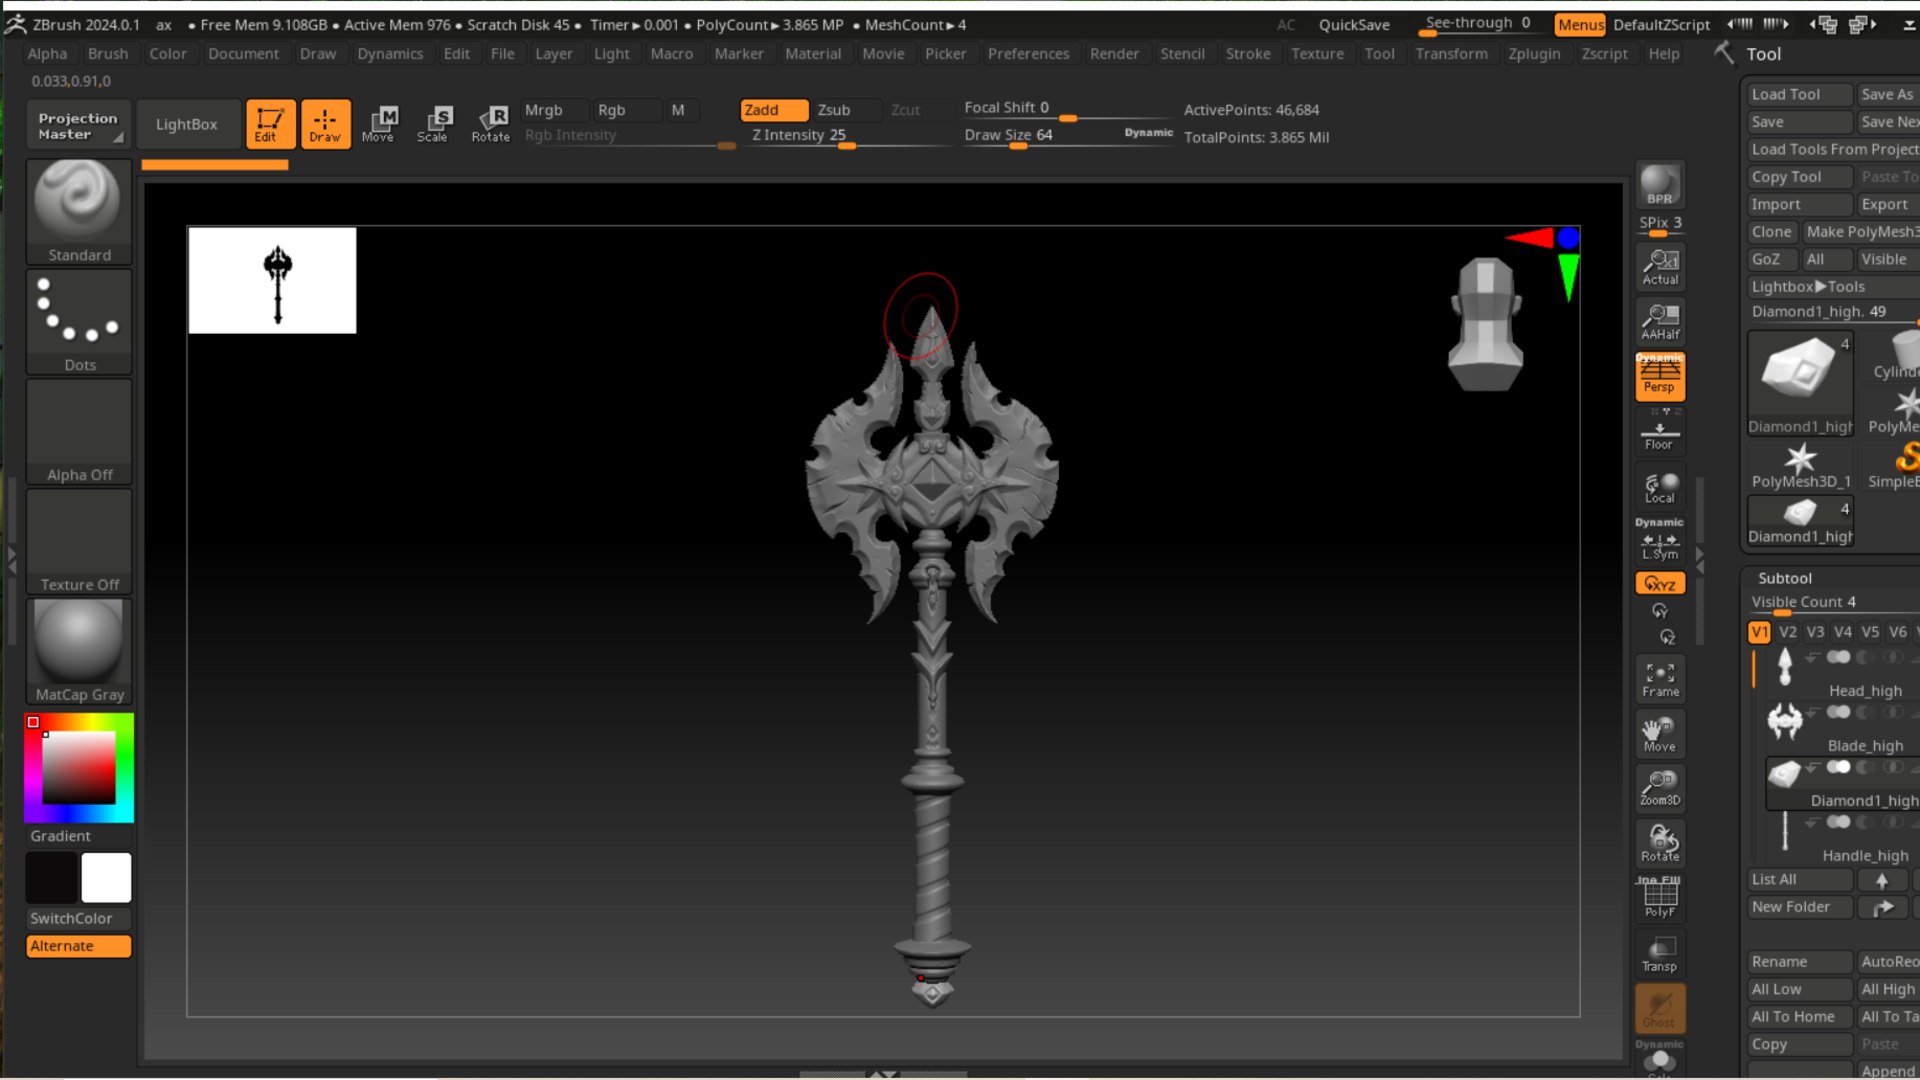Open the Dots stroke picker
This screenshot has width=1920, height=1080.
pos(79,322)
